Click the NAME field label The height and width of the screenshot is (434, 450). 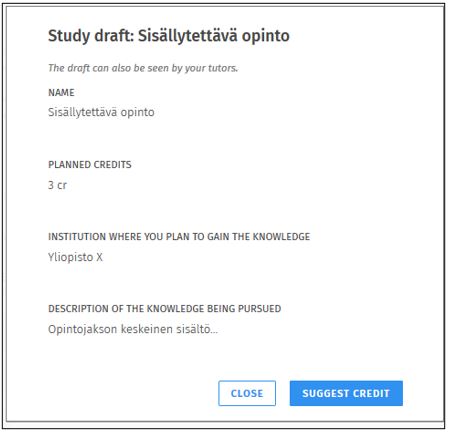tap(61, 92)
